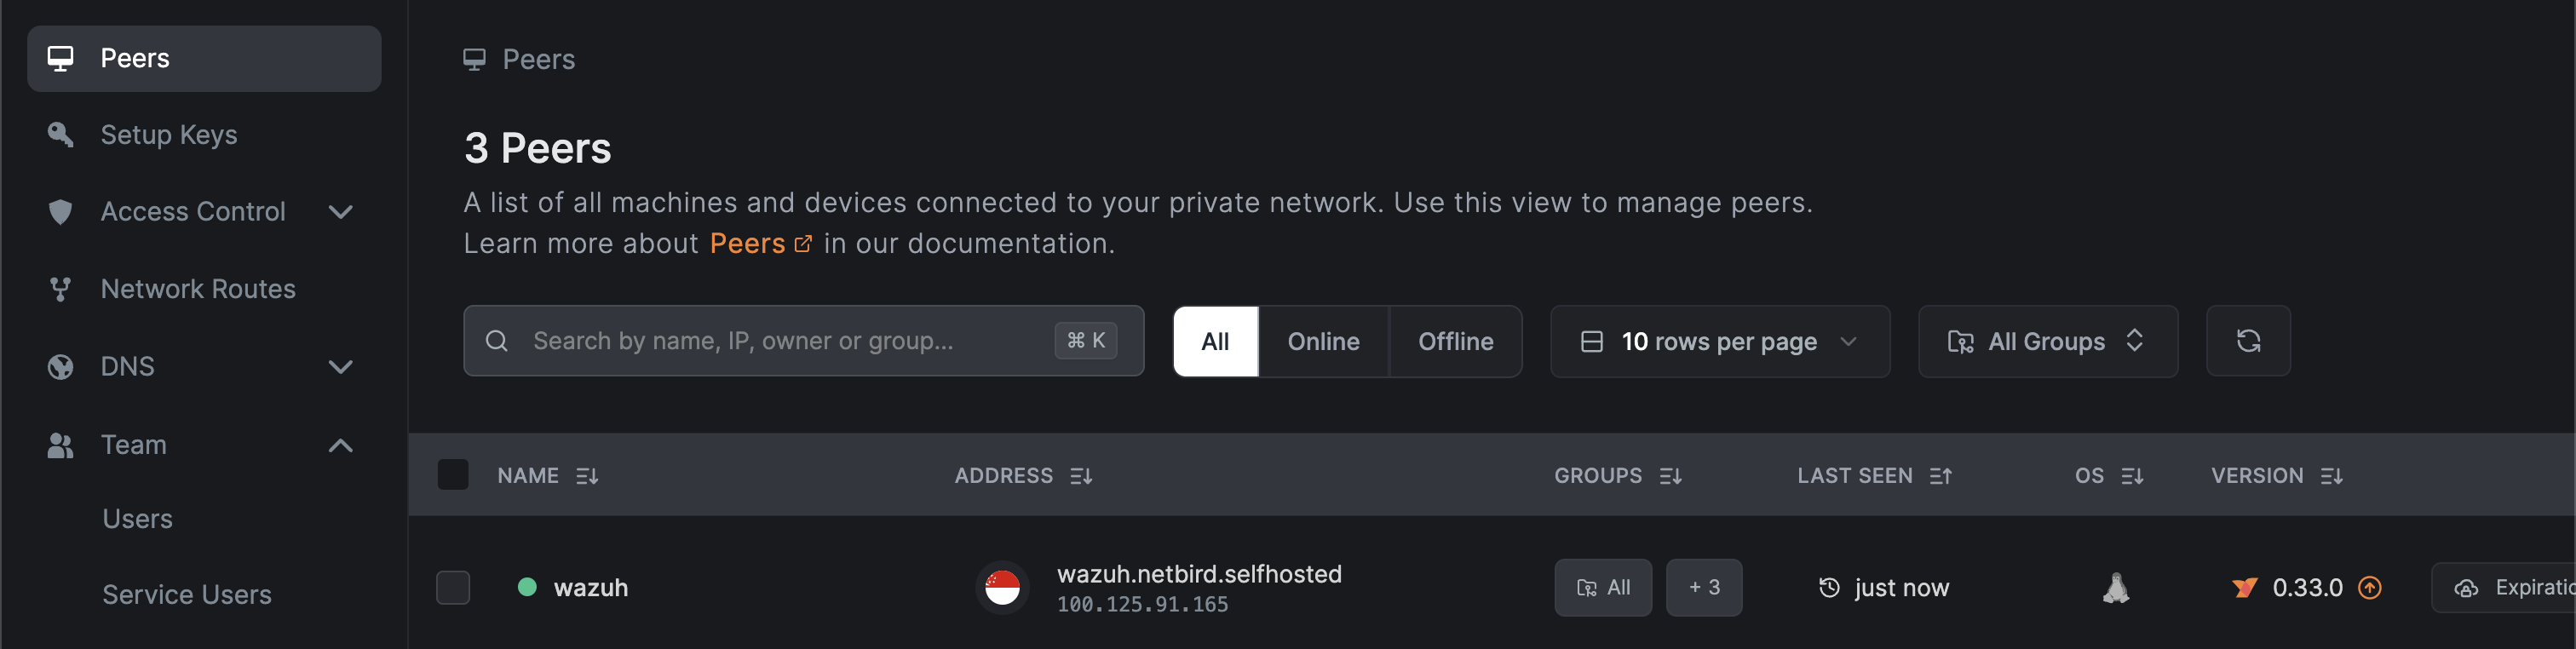Open Setup Keys in the sidebar
Image resolution: width=2576 pixels, height=649 pixels.
tap(168, 135)
